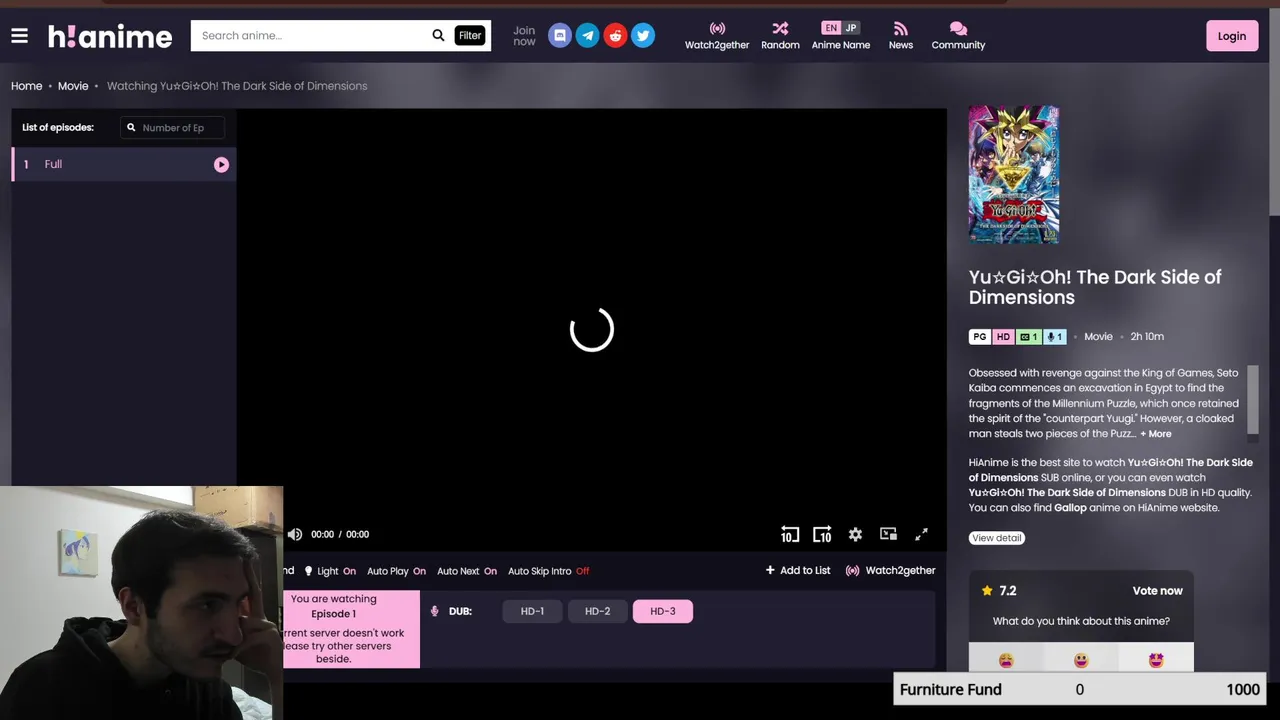
Task: Add this anime to list
Action: click(x=798, y=570)
